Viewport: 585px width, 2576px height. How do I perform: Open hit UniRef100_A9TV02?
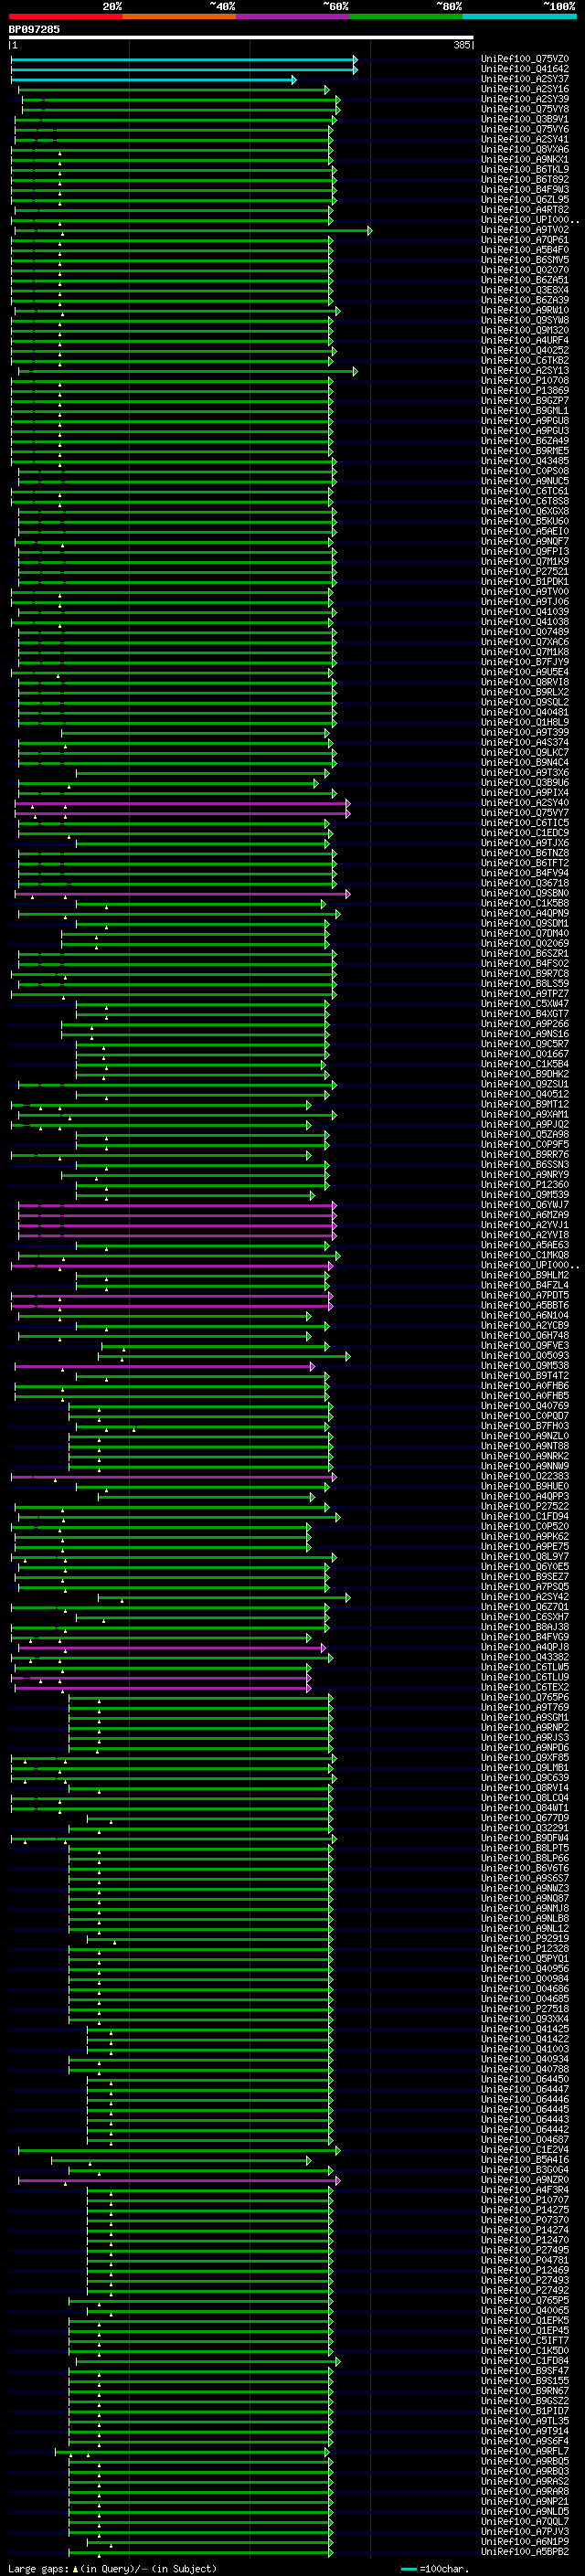tap(525, 230)
